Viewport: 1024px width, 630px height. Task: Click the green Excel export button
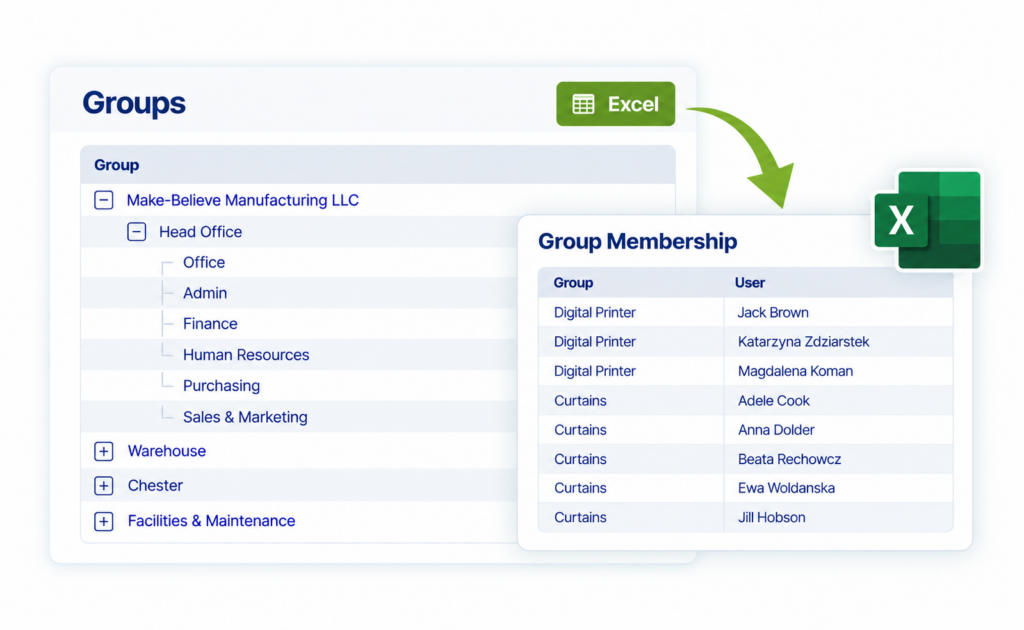[615, 104]
